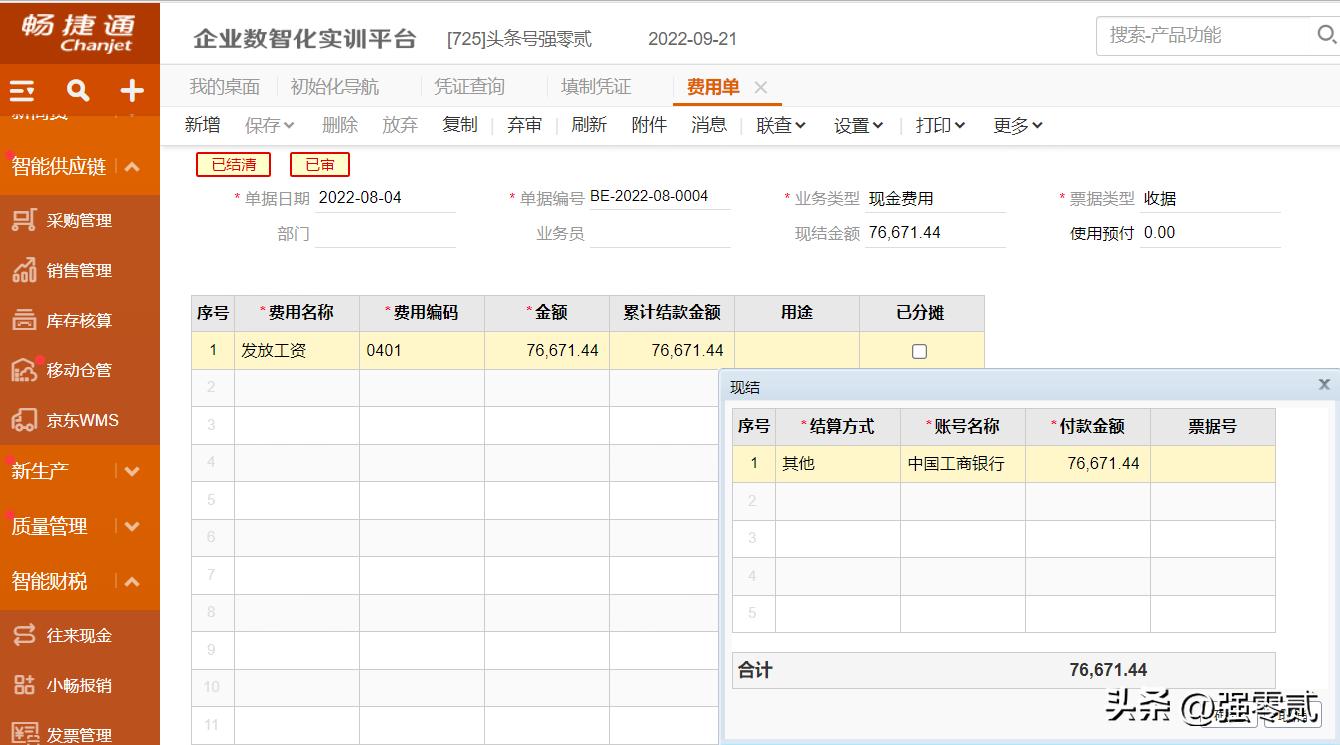Click the 刷新 button in the toolbar
The width and height of the screenshot is (1340, 745).
point(589,124)
